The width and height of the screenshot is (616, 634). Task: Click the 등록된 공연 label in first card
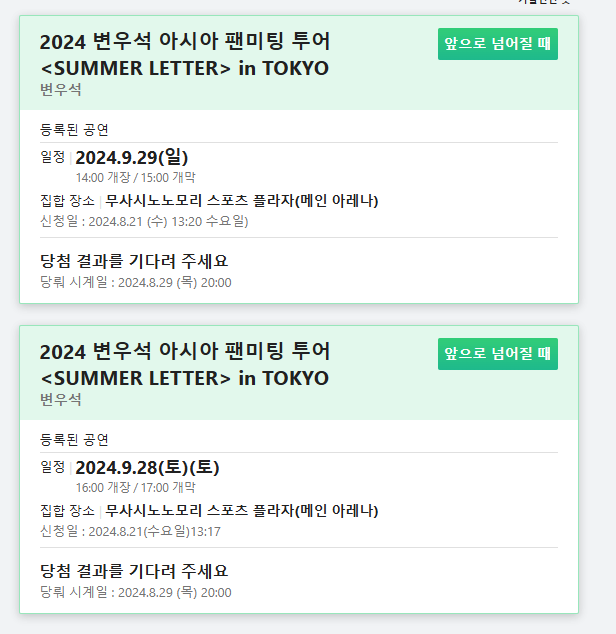point(74,130)
